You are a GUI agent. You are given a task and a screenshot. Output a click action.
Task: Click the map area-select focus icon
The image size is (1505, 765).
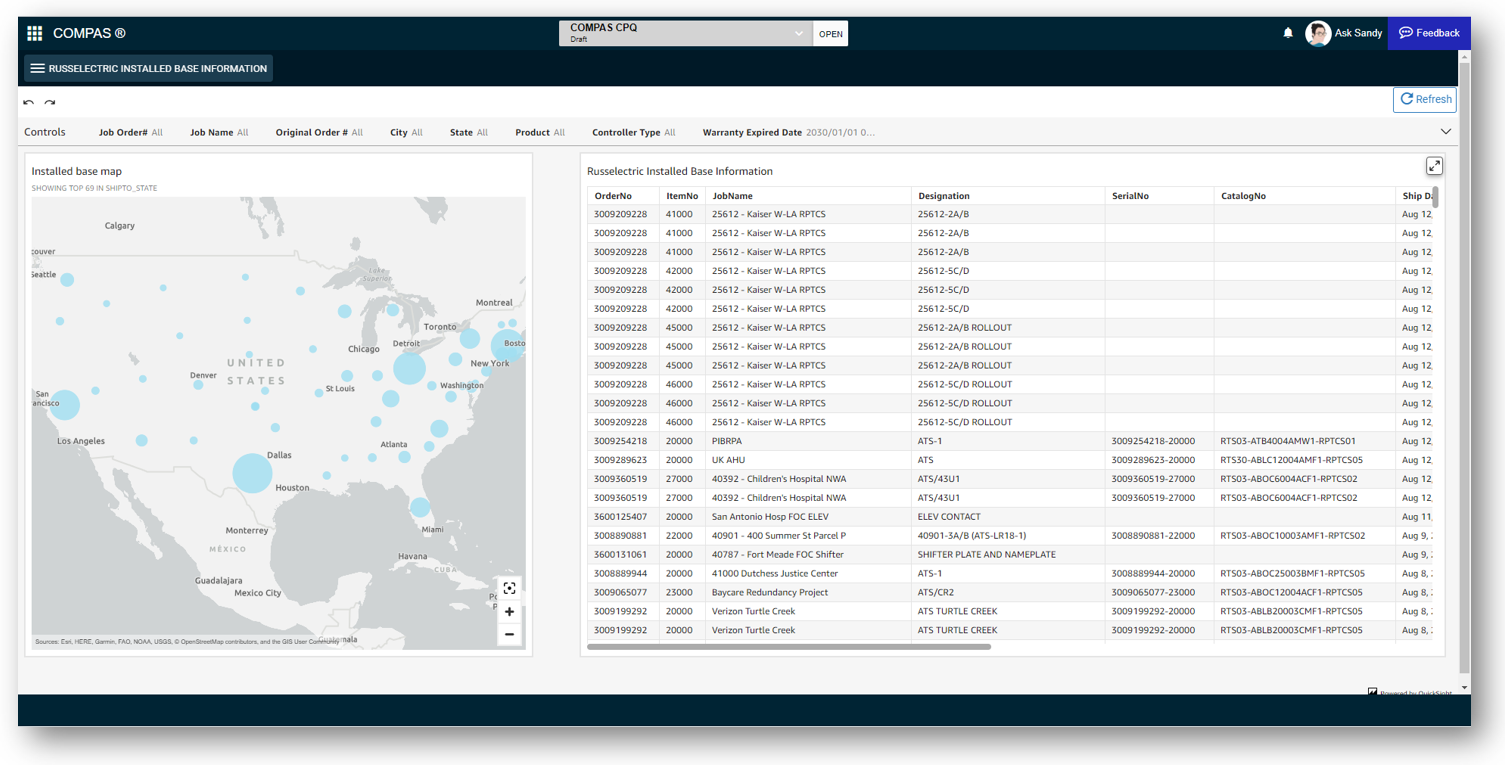coord(509,588)
